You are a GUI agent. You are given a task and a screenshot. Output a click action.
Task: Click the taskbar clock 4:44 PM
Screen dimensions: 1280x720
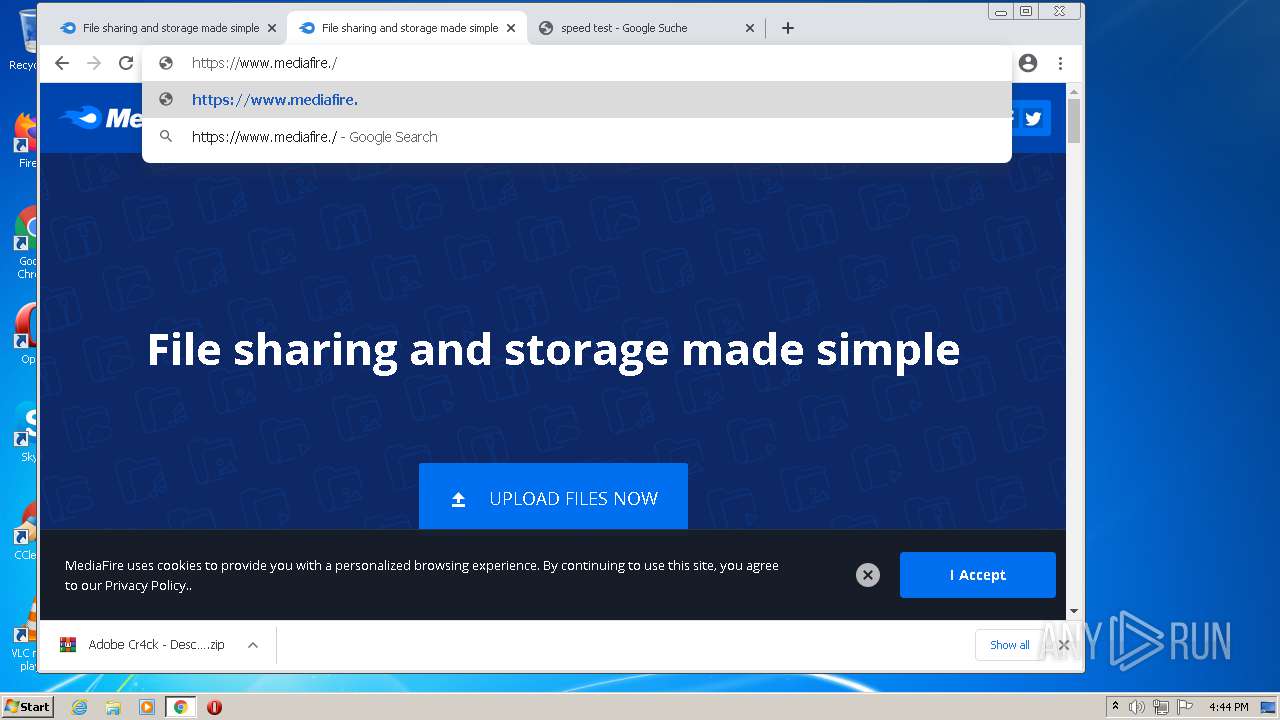pos(1228,707)
